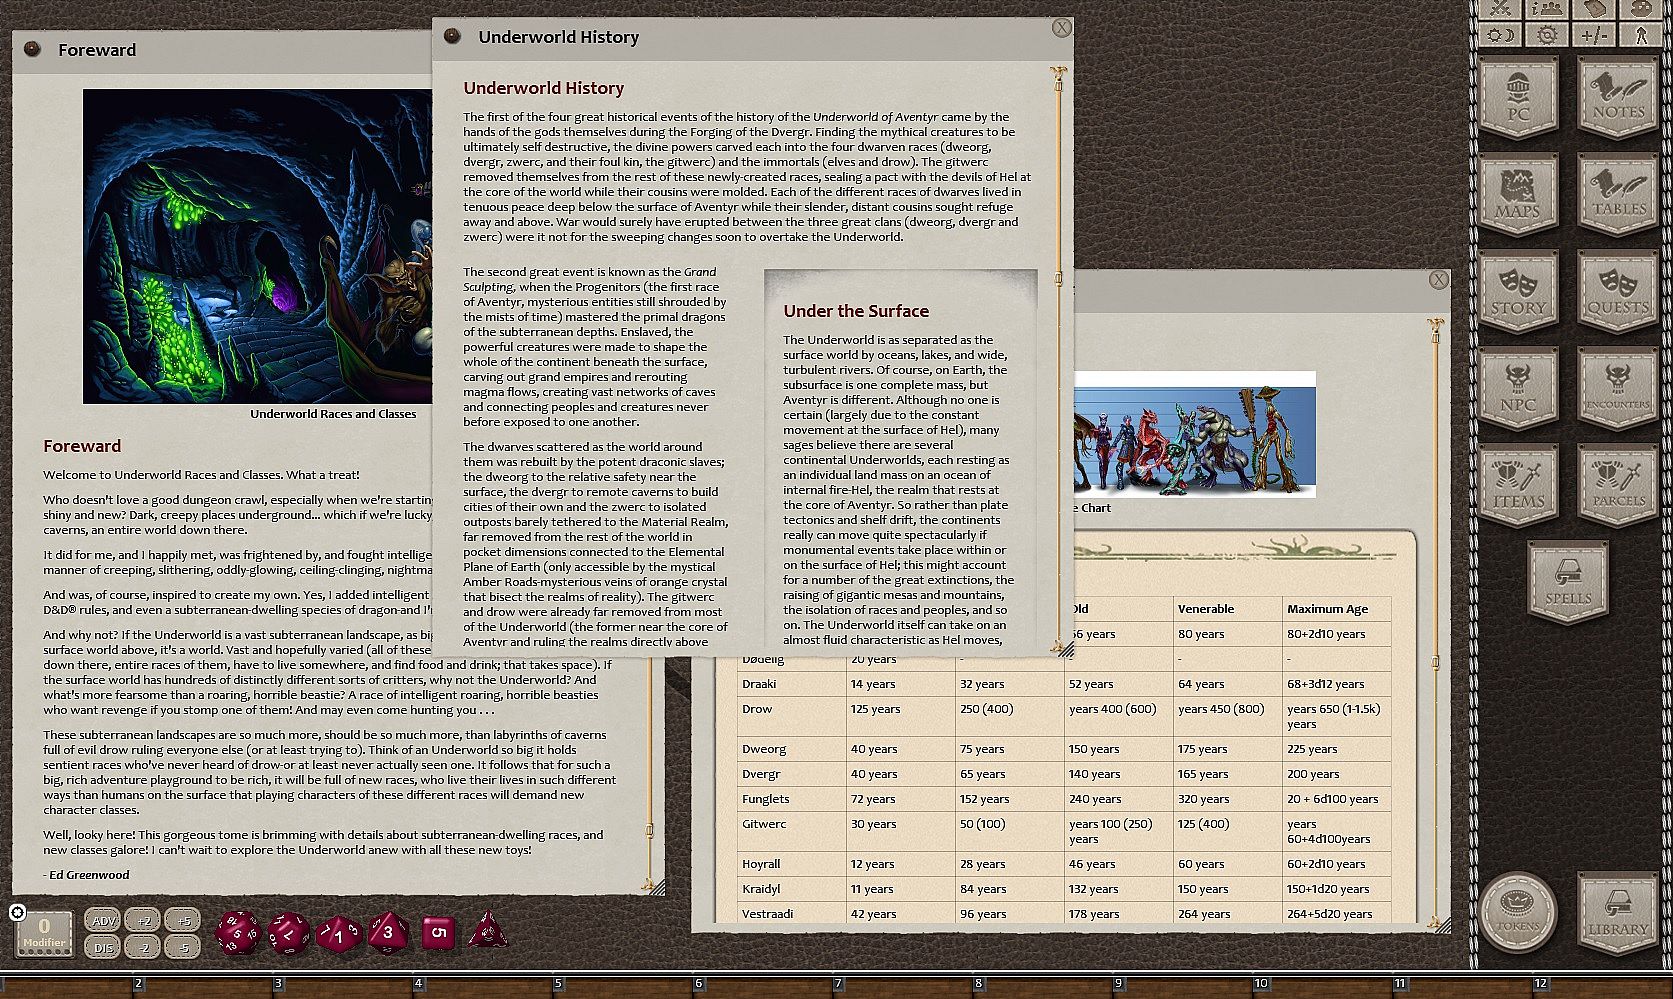Image resolution: width=1673 pixels, height=999 pixels.
Task: Toggle the sun and moon lighting icon
Action: point(1500,35)
